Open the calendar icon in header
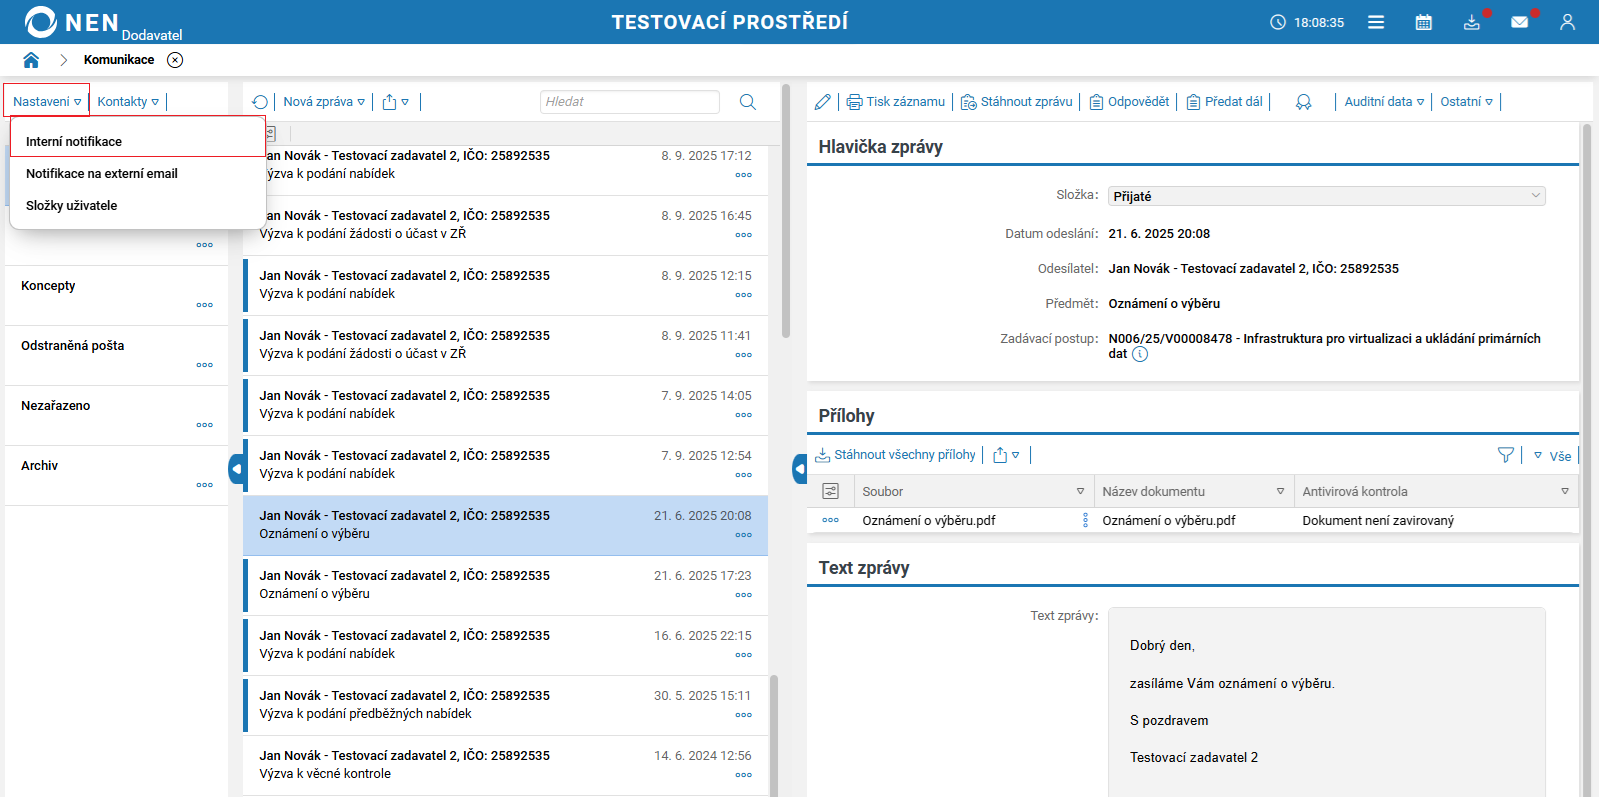The height and width of the screenshot is (797, 1599). (1424, 22)
